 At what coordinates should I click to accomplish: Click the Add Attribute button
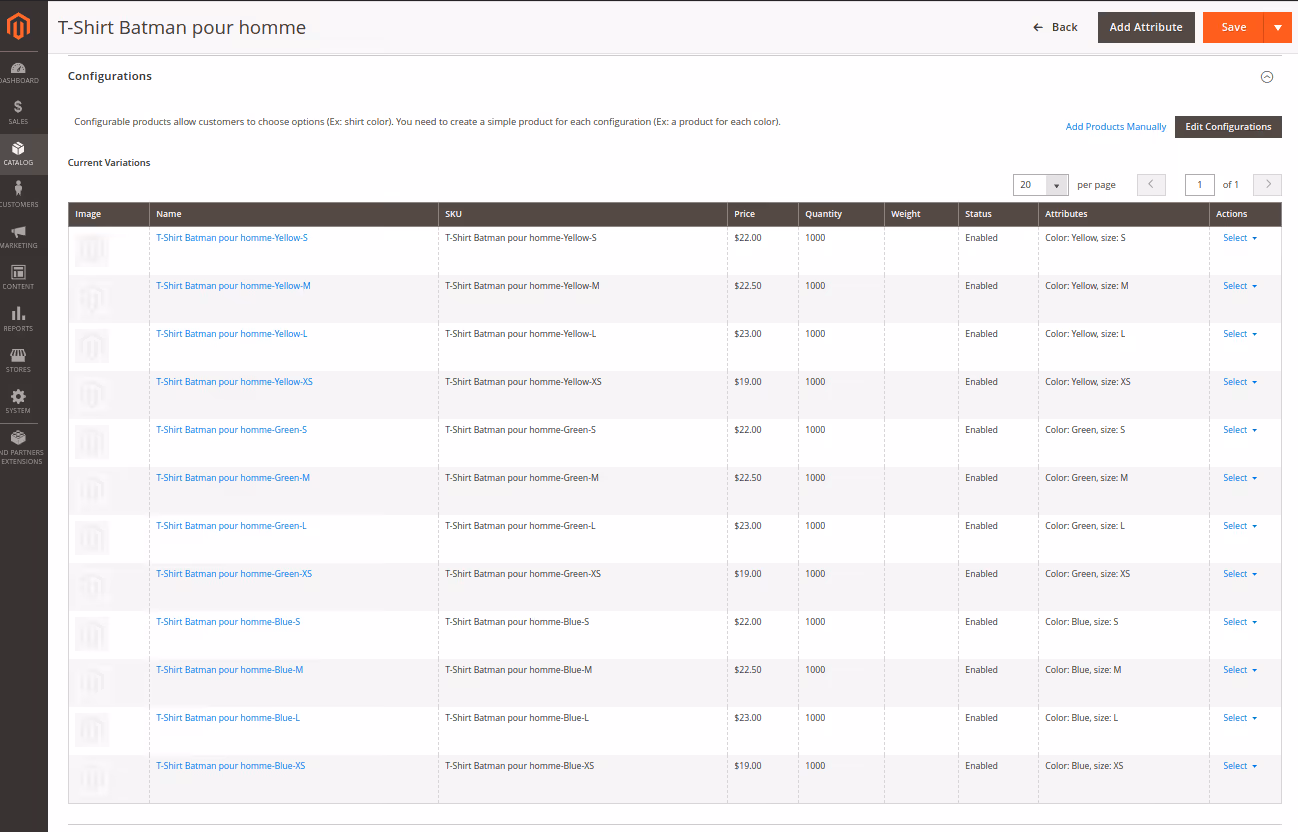click(x=1146, y=27)
